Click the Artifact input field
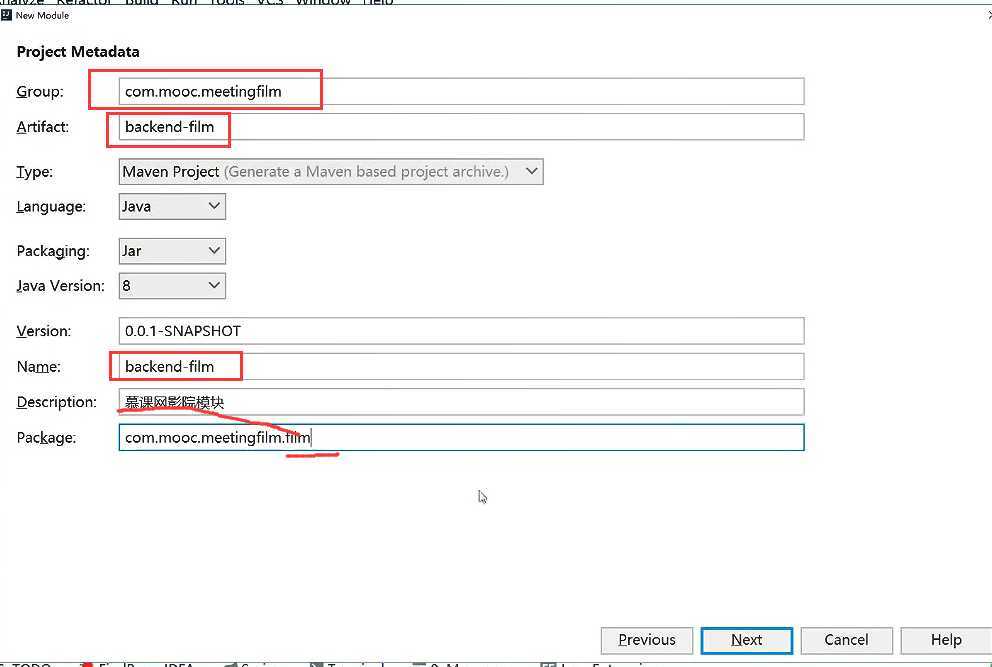The image size is (992, 667). coord(461,127)
